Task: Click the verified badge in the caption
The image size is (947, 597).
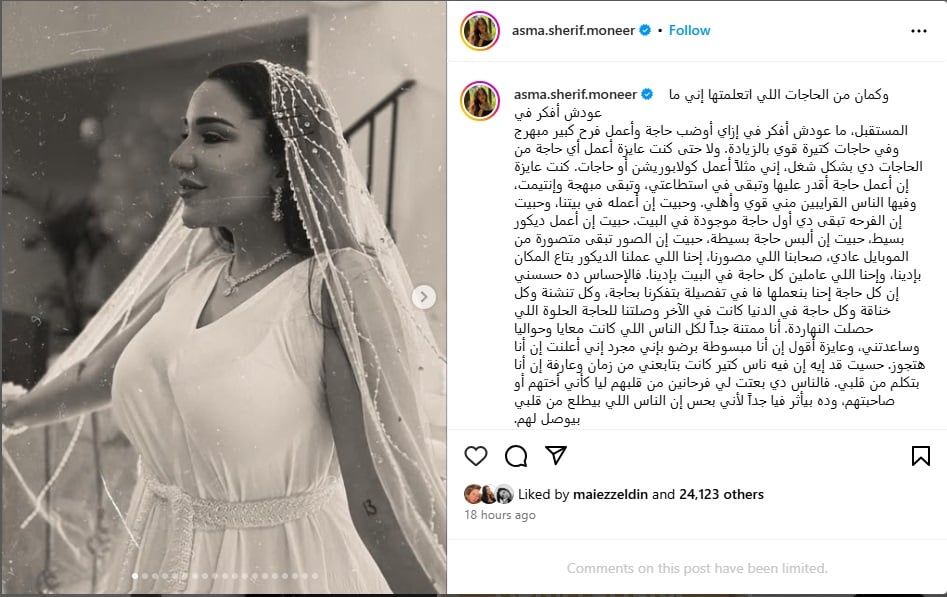Action: click(647, 94)
